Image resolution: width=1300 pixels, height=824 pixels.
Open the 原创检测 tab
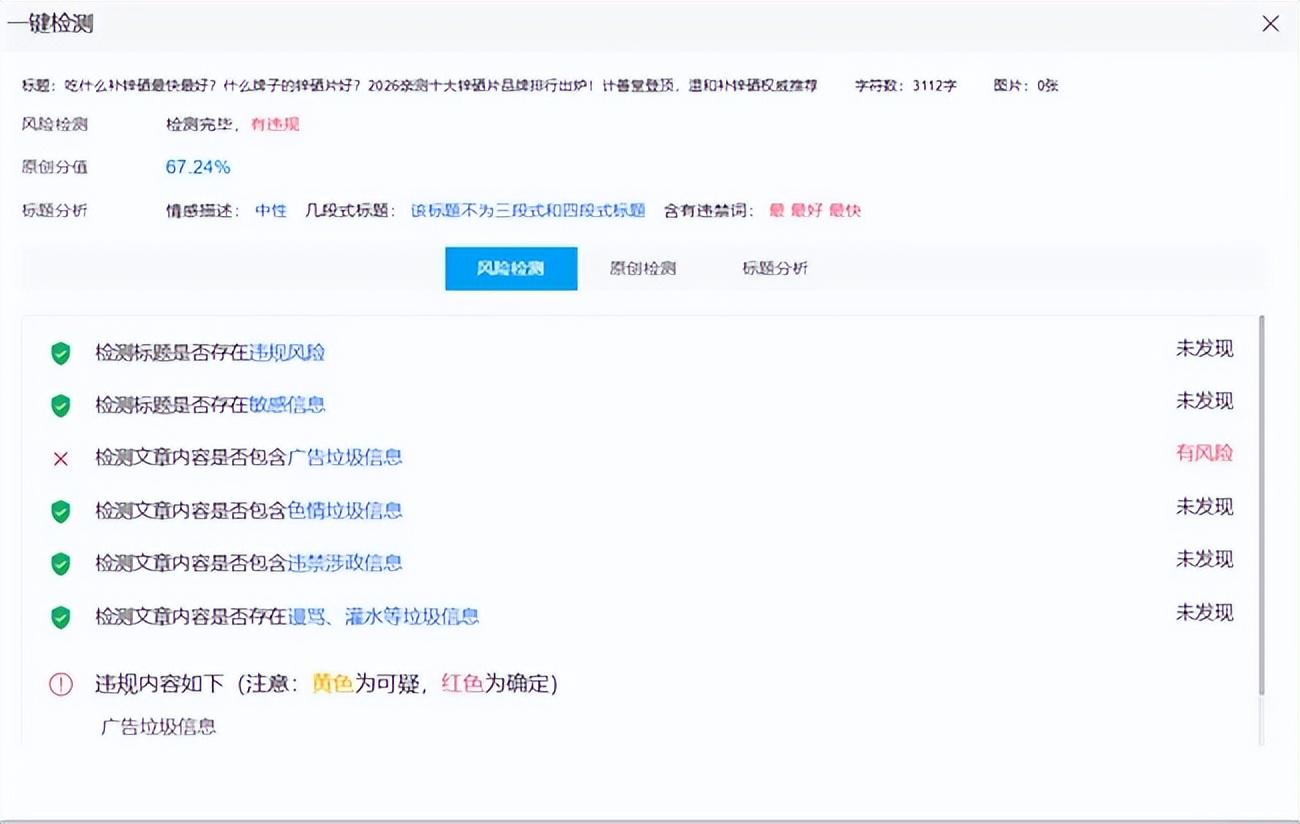pyautogui.click(x=643, y=269)
